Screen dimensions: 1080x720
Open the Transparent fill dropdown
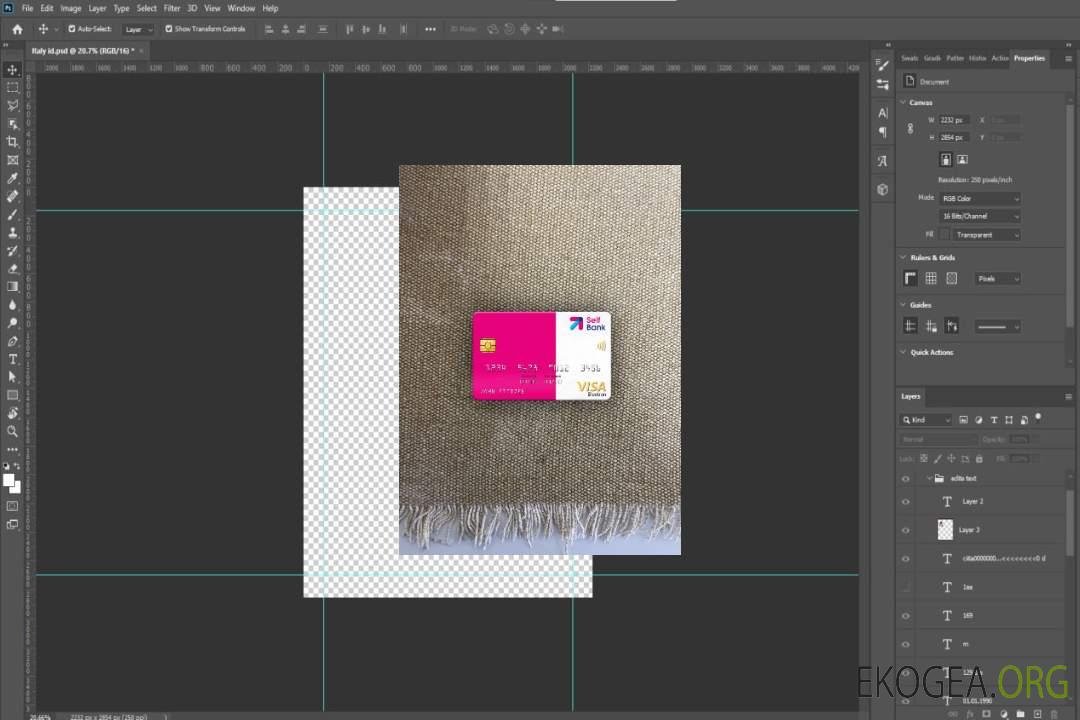pos(986,235)
